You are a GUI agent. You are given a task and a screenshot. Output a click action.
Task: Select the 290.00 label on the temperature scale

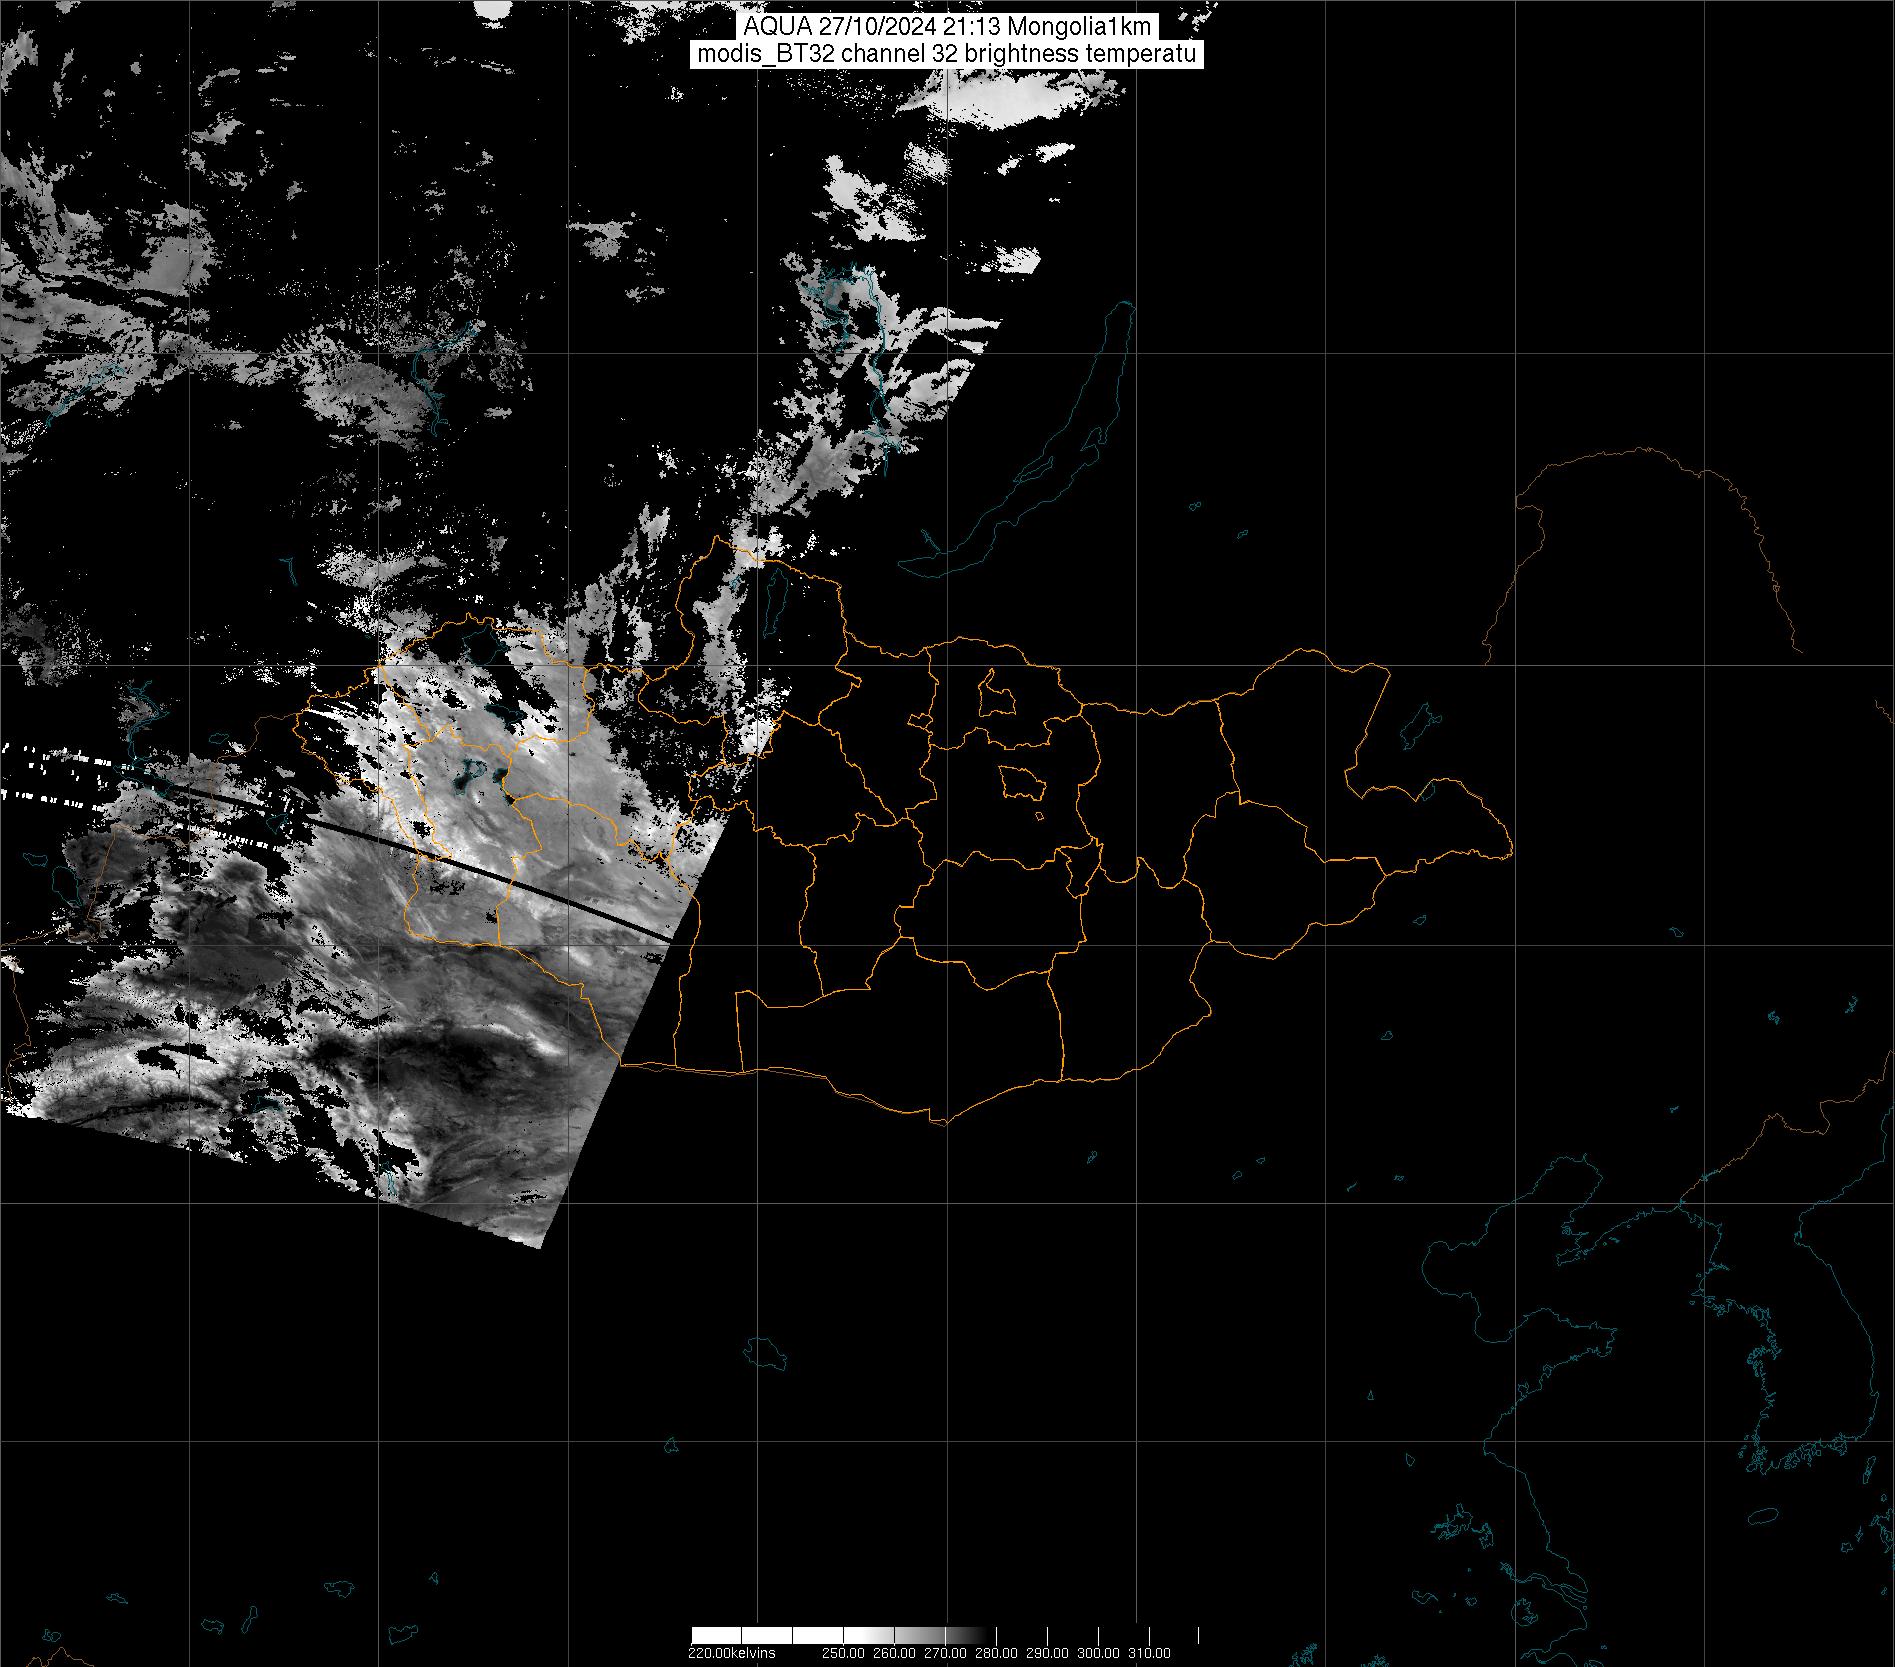coord(1047,1653)
